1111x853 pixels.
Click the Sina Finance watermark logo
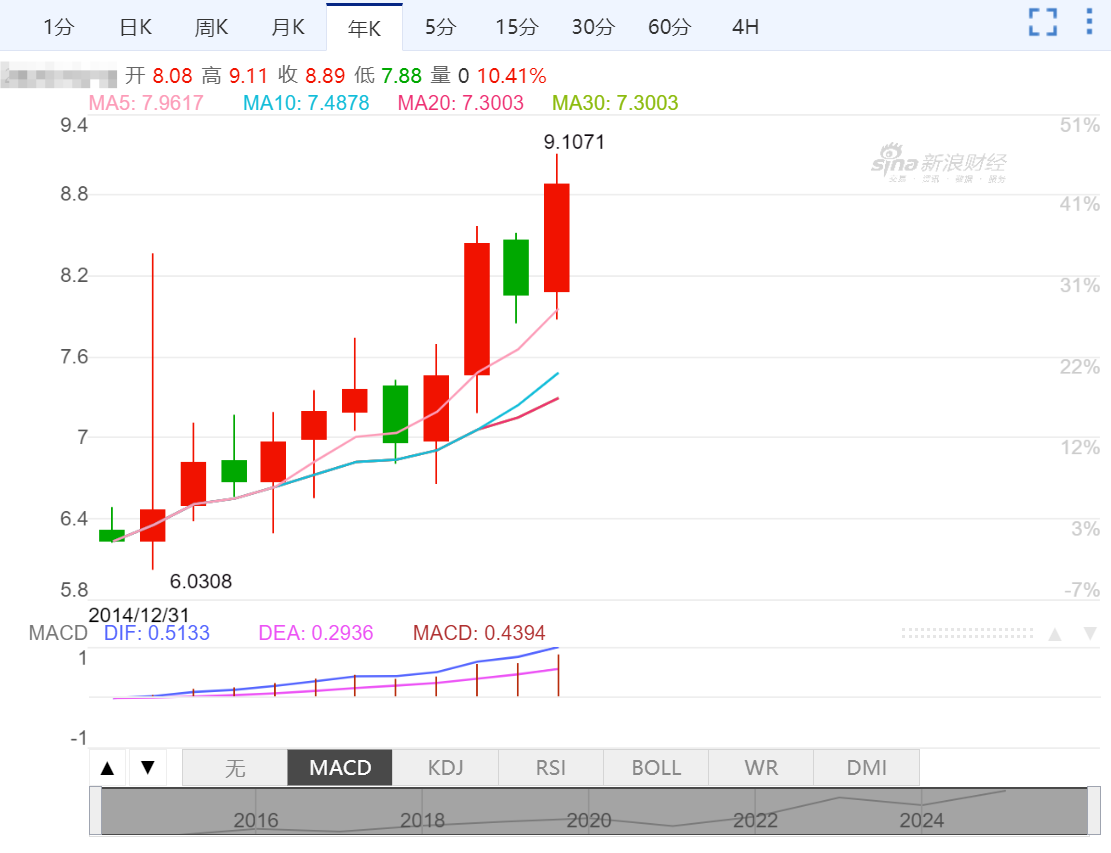point(938,164)
